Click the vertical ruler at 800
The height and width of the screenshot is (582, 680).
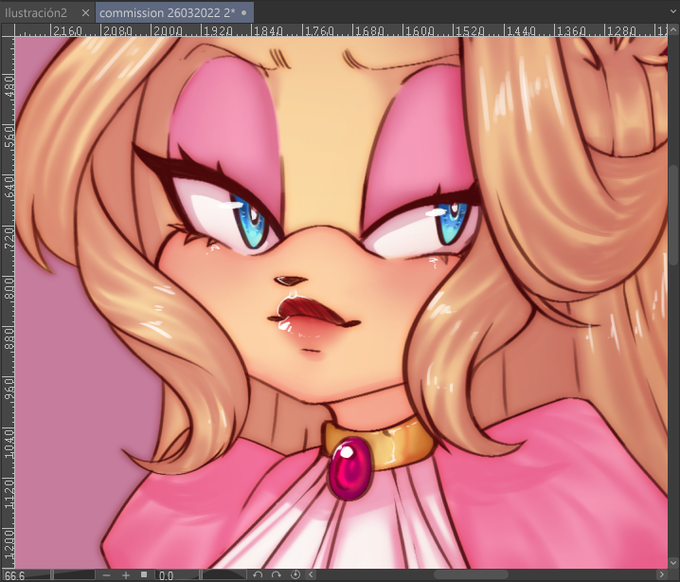8,289
